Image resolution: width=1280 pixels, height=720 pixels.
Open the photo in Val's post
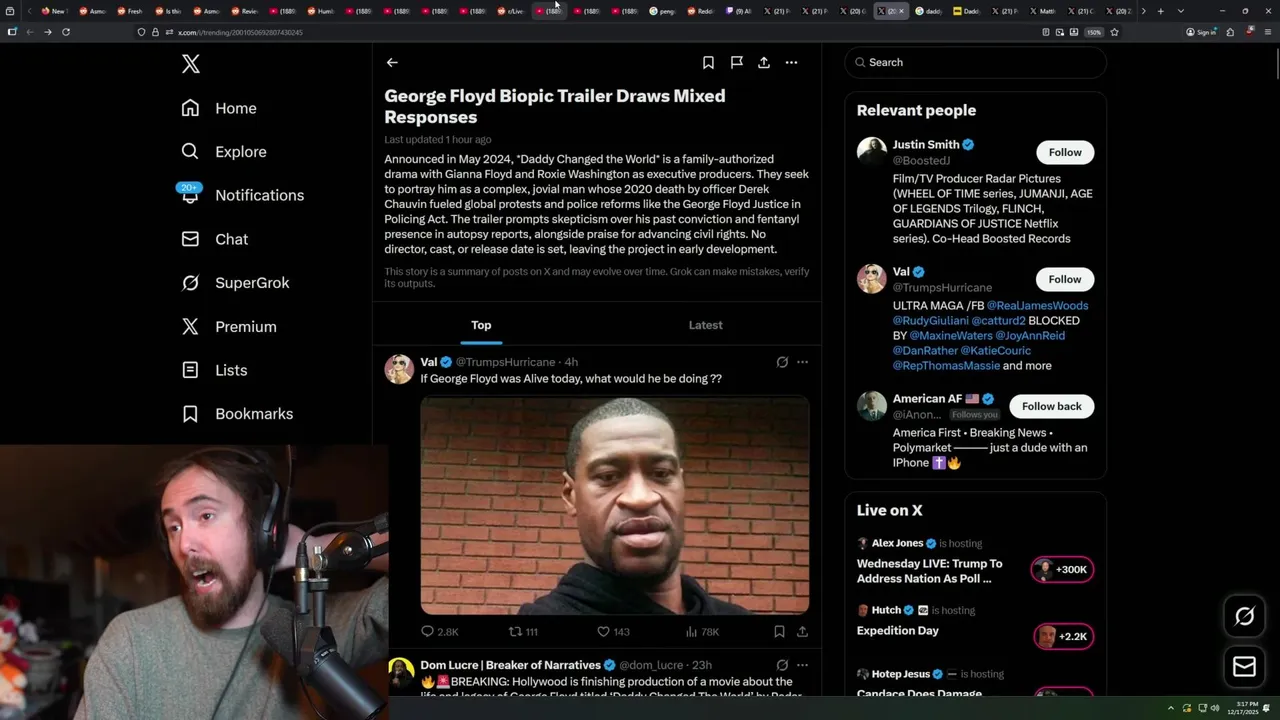pos(615,505)
